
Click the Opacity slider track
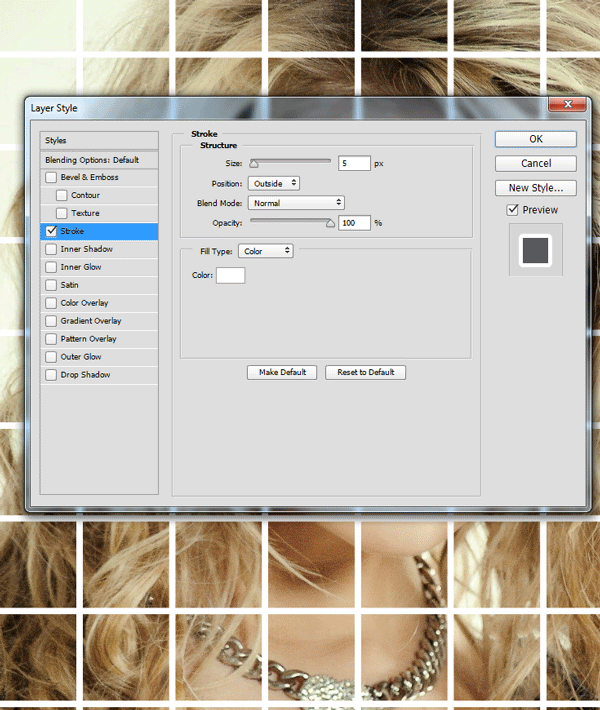coord(290,222)
